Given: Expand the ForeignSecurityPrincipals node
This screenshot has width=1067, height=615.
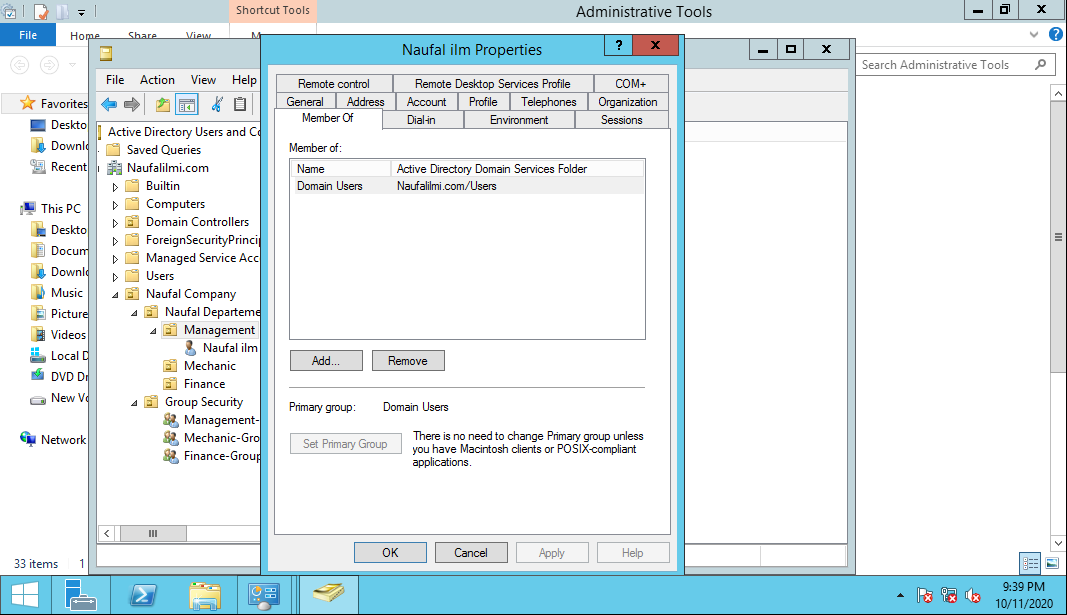Looking at the screenshot, I should tap(115, 241).
